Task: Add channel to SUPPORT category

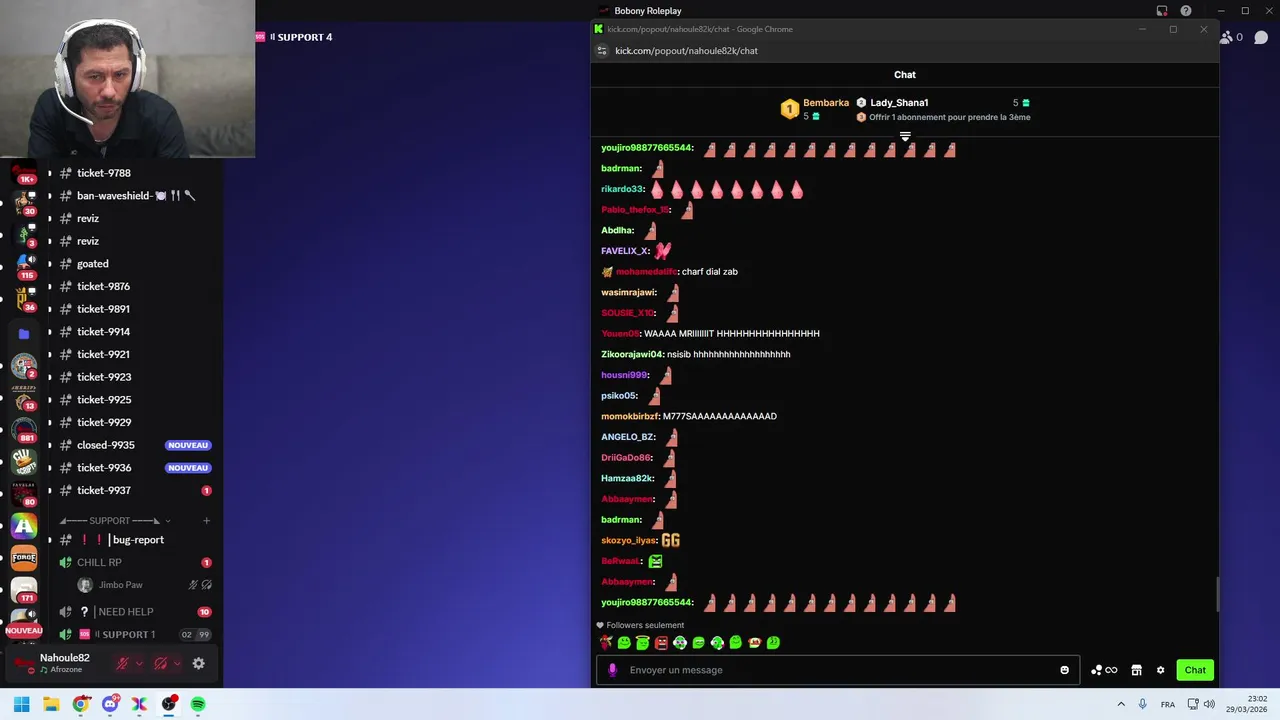Action: [x=206, y=520]
